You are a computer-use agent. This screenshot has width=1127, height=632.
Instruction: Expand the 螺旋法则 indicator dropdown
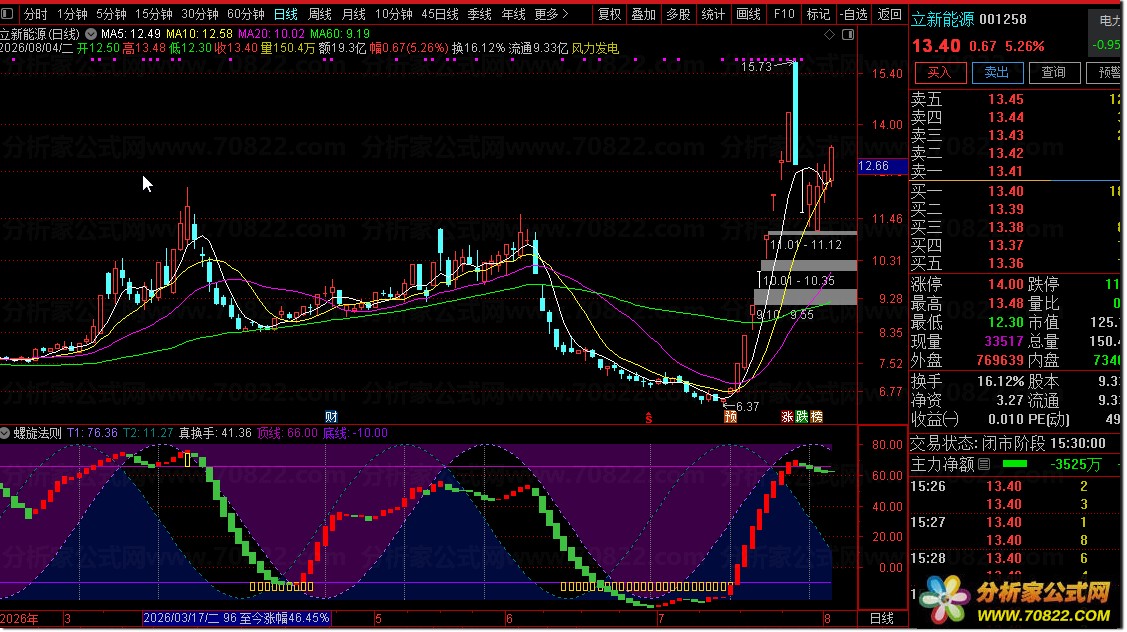point(6,433)
